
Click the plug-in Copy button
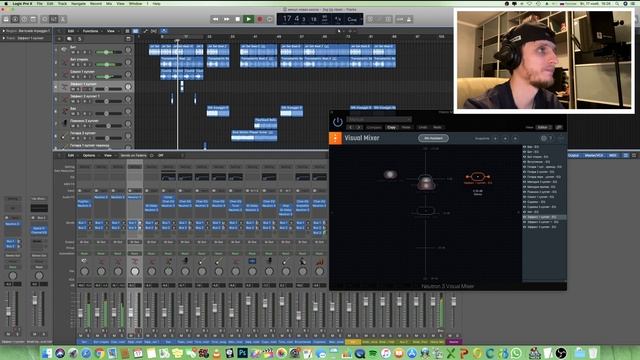pyautogui.click(x=391, y=127)
